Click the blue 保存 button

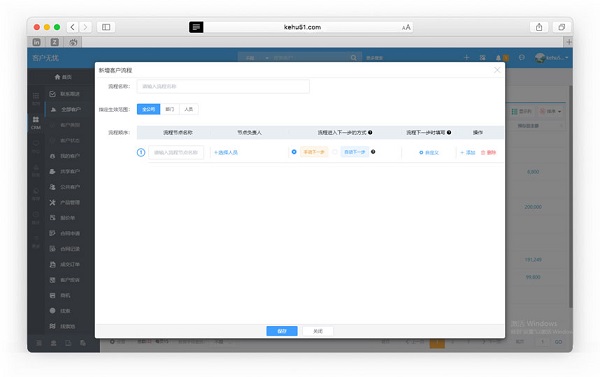[282, 331]
